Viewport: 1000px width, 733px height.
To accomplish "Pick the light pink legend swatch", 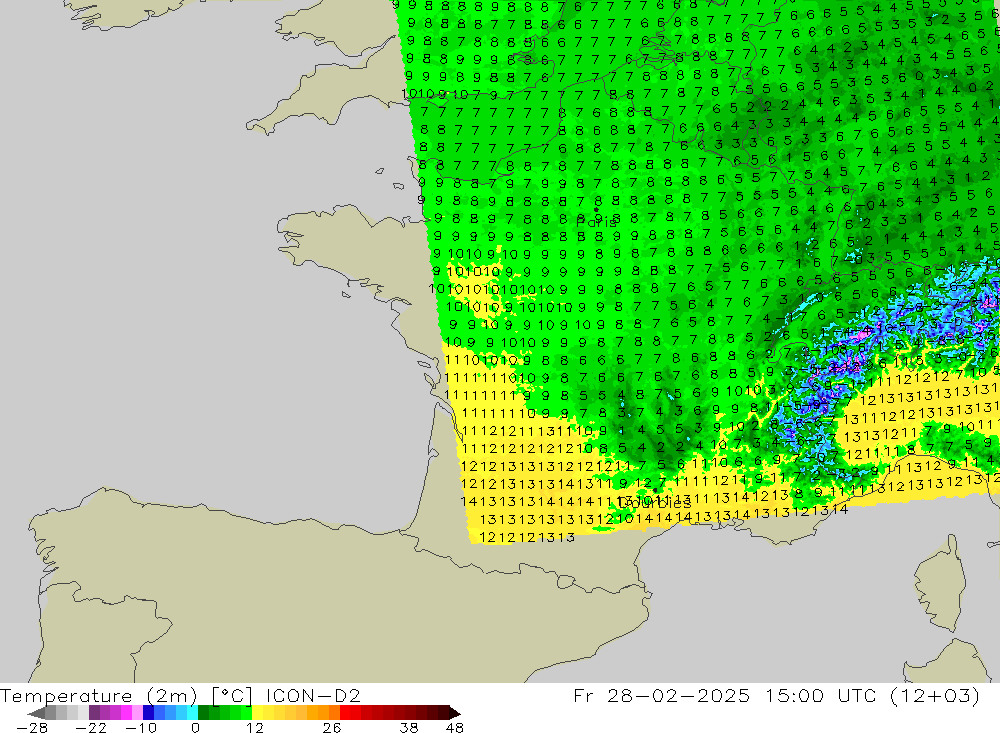I will [137, 713].
